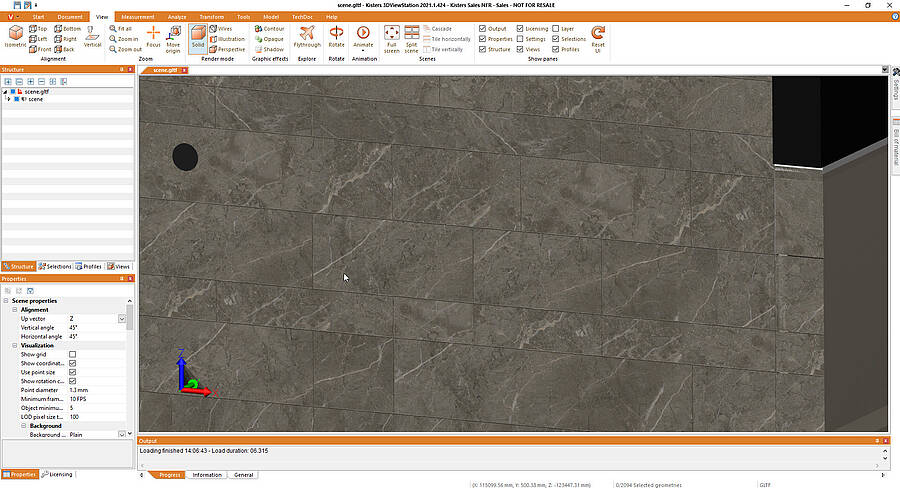The width and height of the screenshot is (900, 488).
Task: Open the Document ribbon tab
Action: coord(69,17)
